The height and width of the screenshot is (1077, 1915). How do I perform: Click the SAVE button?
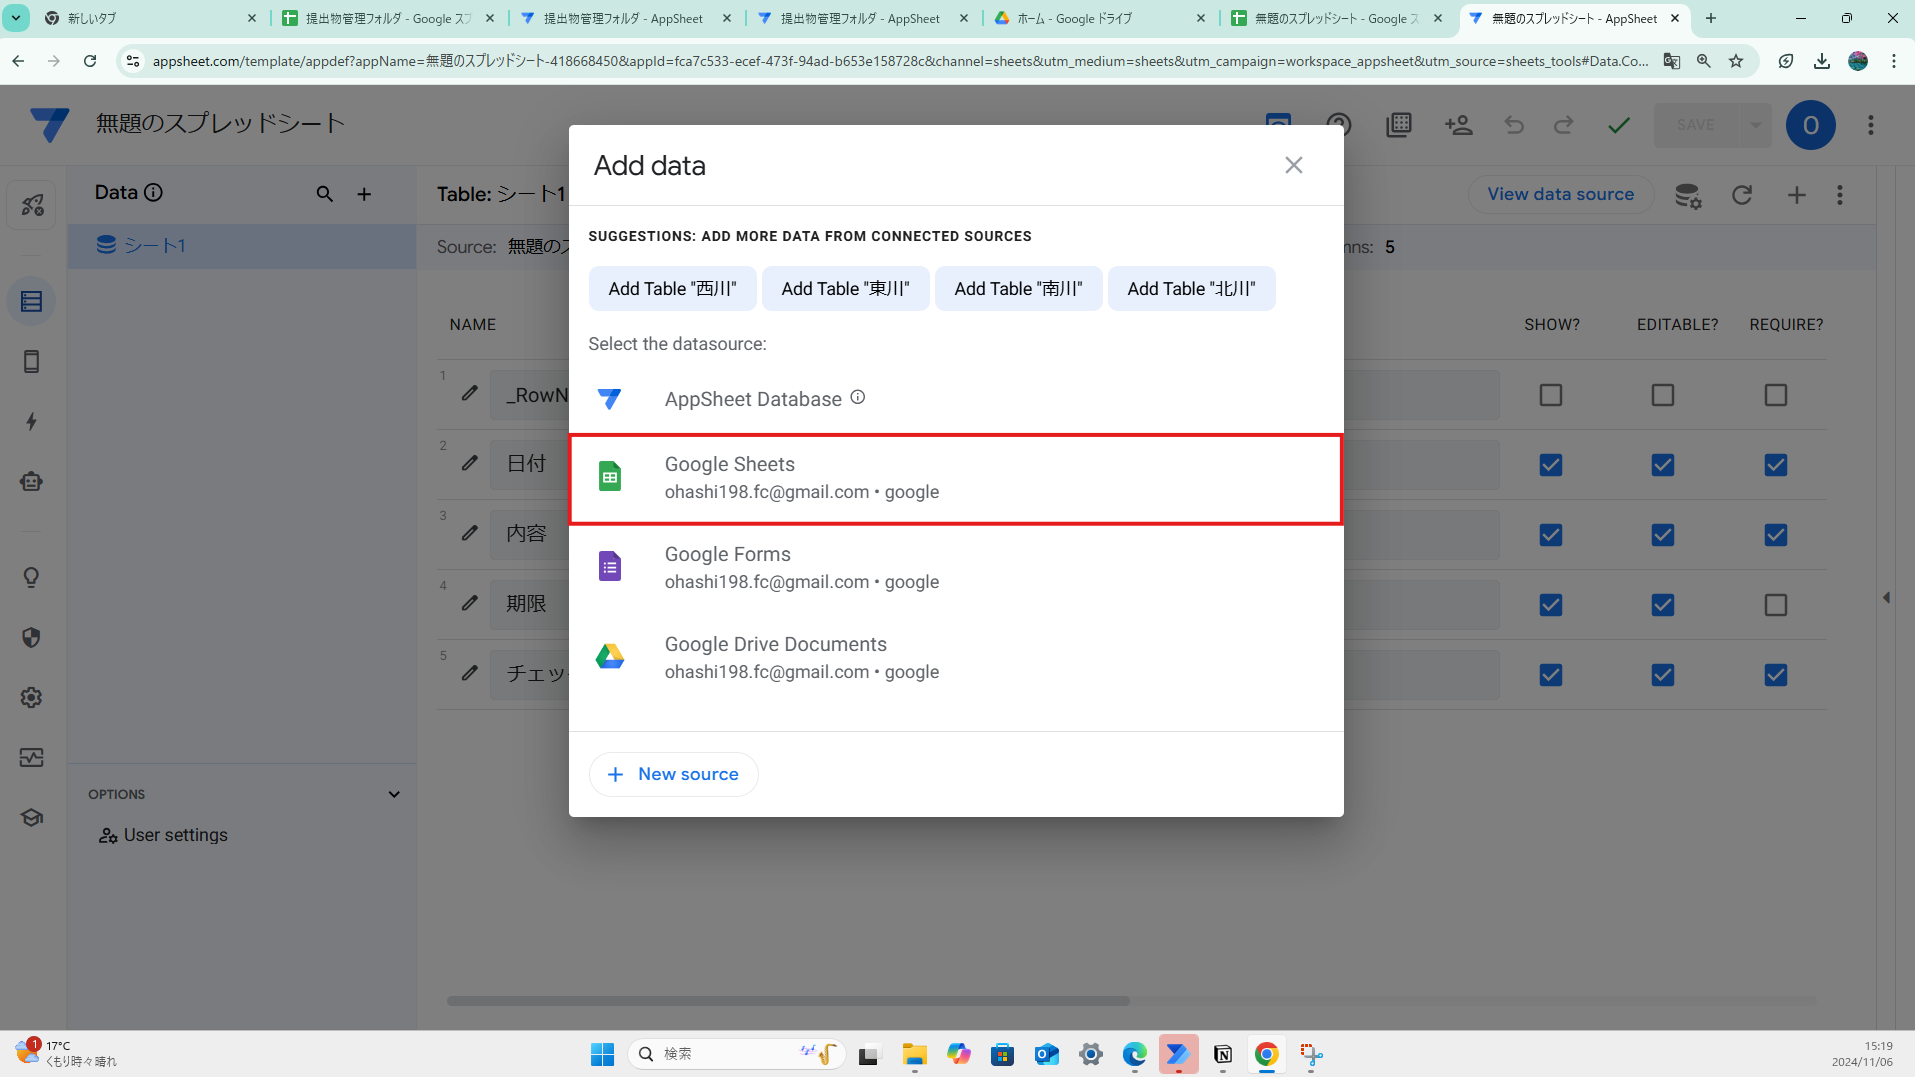tap(1695, 125)
